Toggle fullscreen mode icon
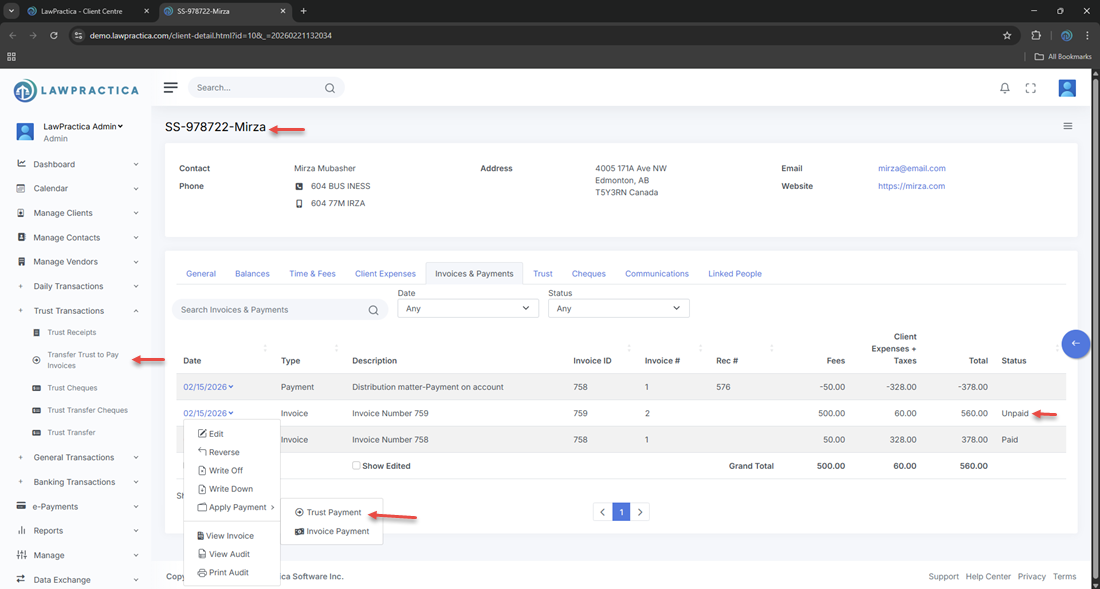 pyautogui.click(x=1030, y=88)
